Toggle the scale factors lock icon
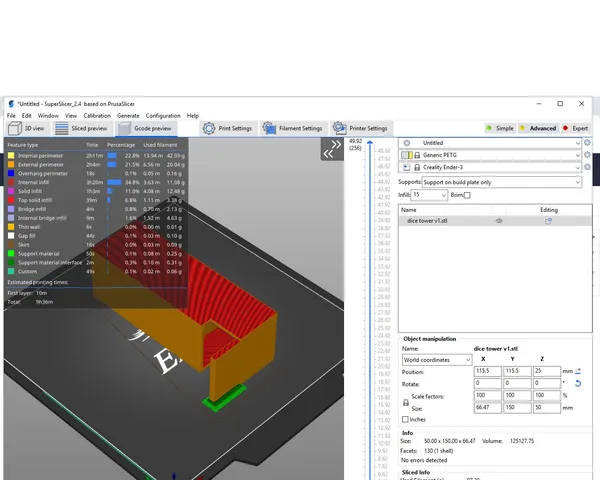This screenshot has height=480, width=600. (x=406, y=403)
